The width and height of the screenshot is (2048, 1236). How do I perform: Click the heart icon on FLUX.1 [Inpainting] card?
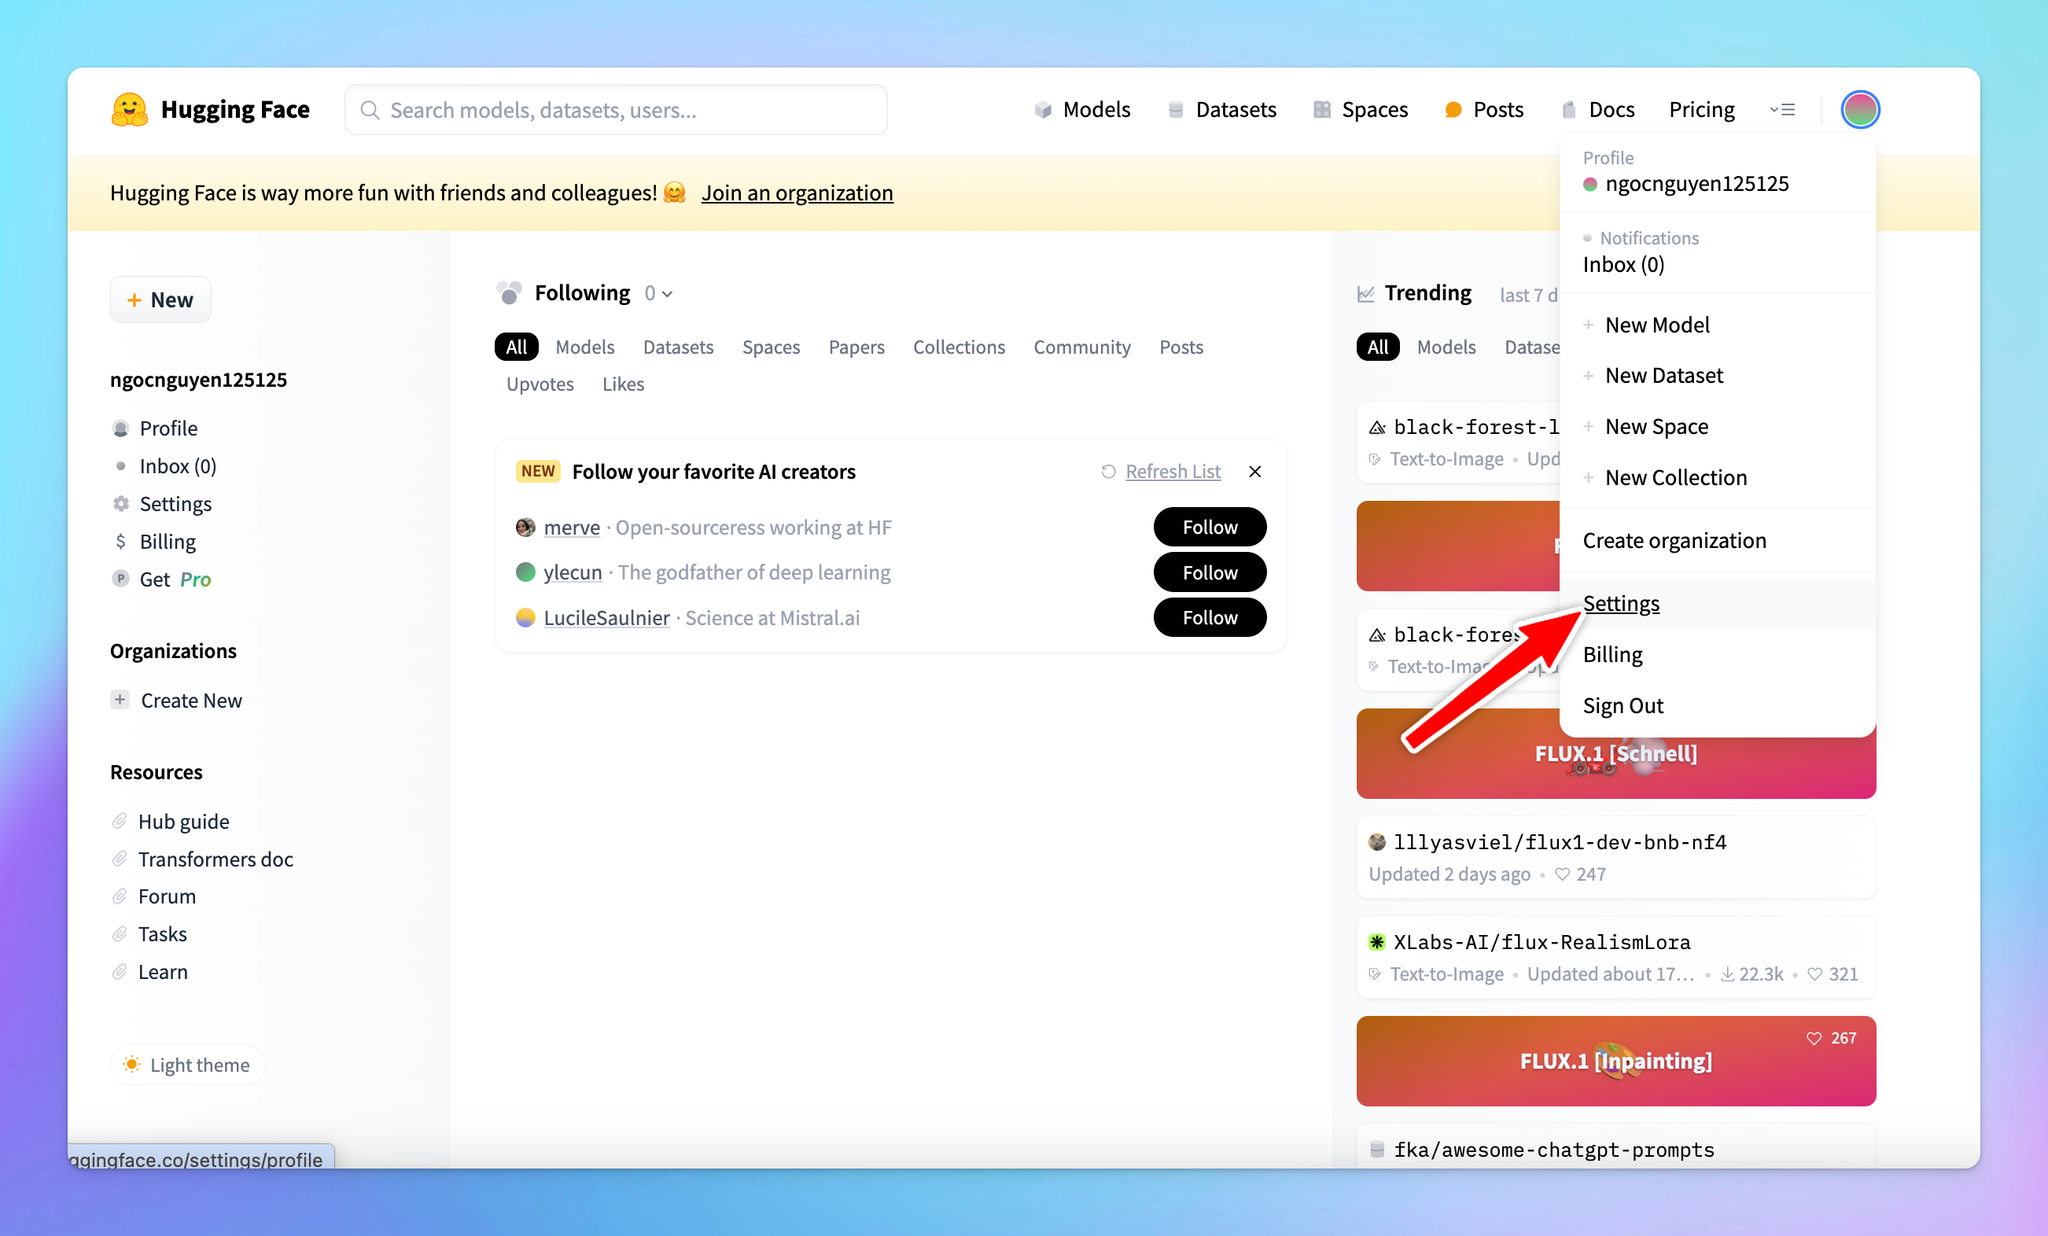[1814, 1039]
